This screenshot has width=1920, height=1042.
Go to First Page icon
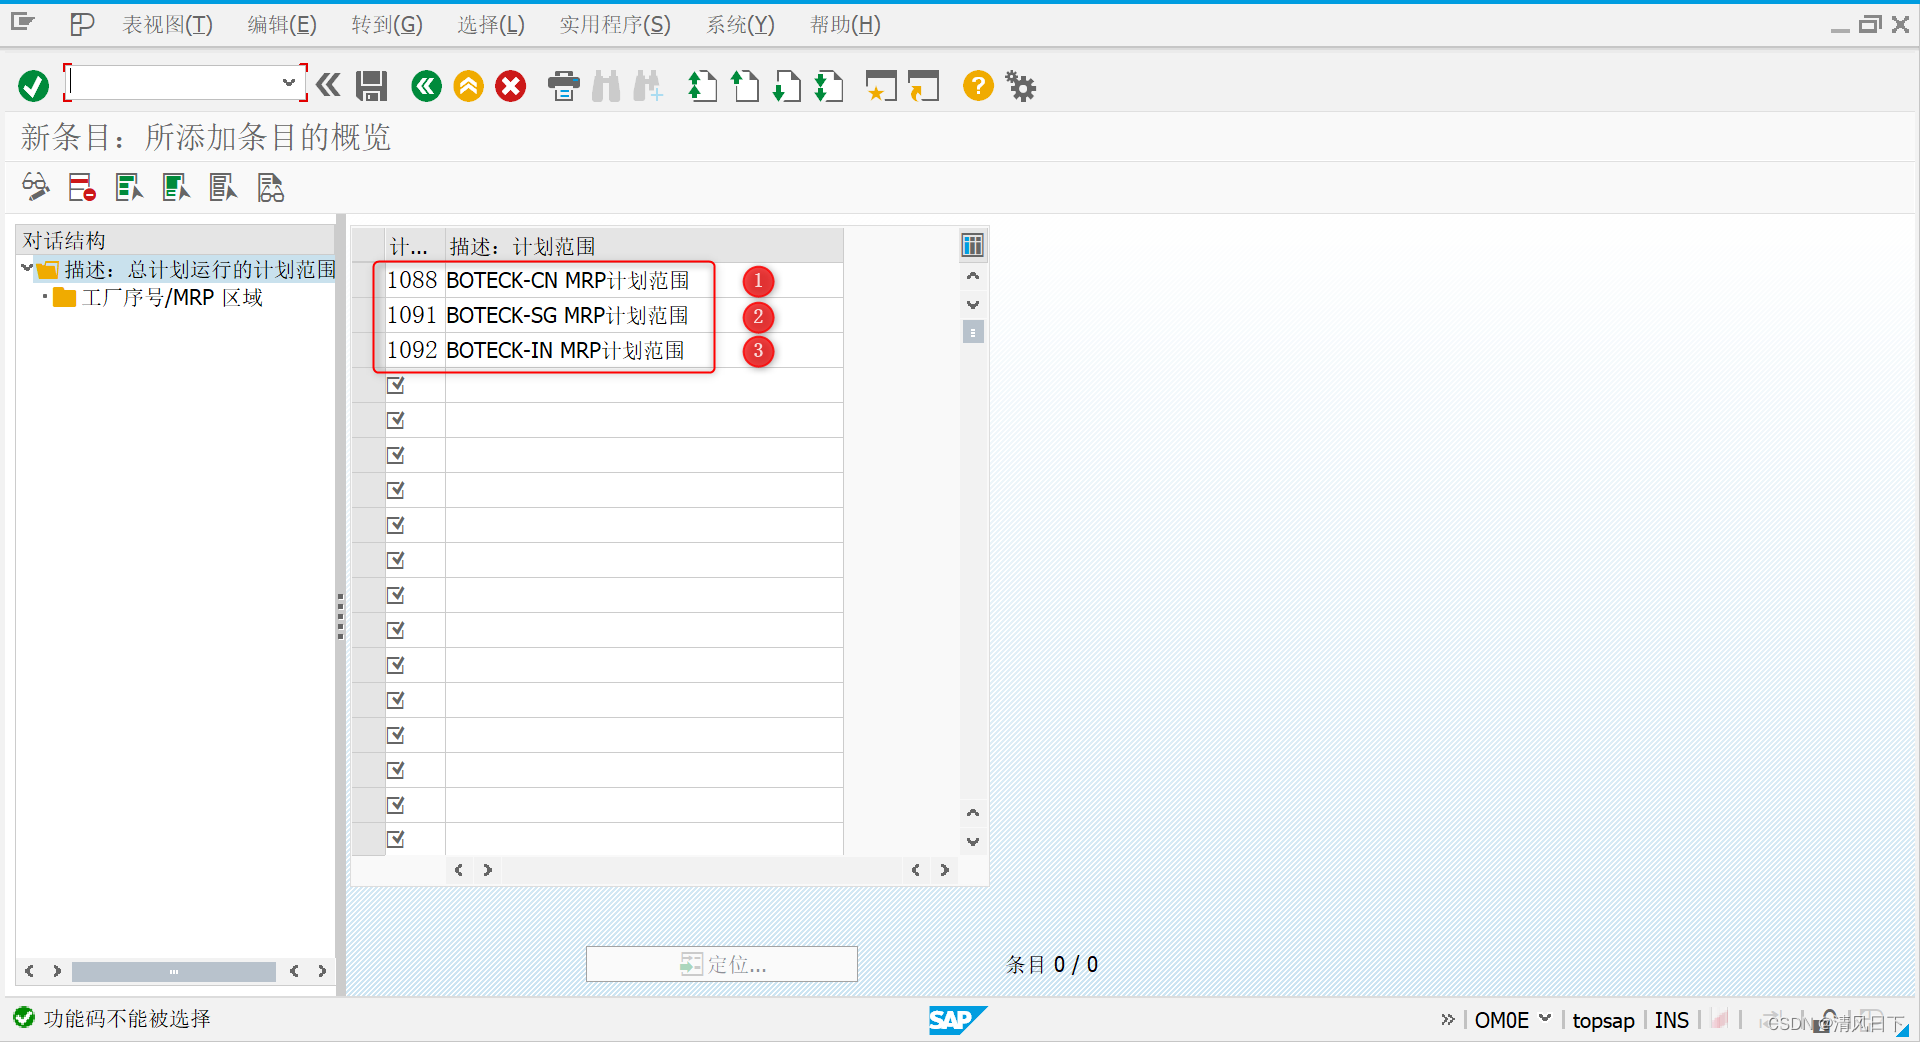tap(702, 86)
